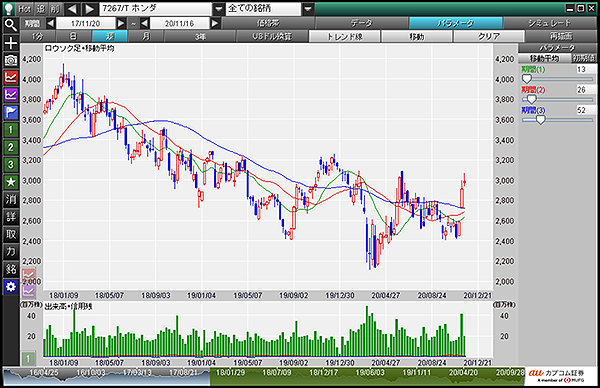
Task: Open the red line chart indicator icon
Action: coord(11,78)
